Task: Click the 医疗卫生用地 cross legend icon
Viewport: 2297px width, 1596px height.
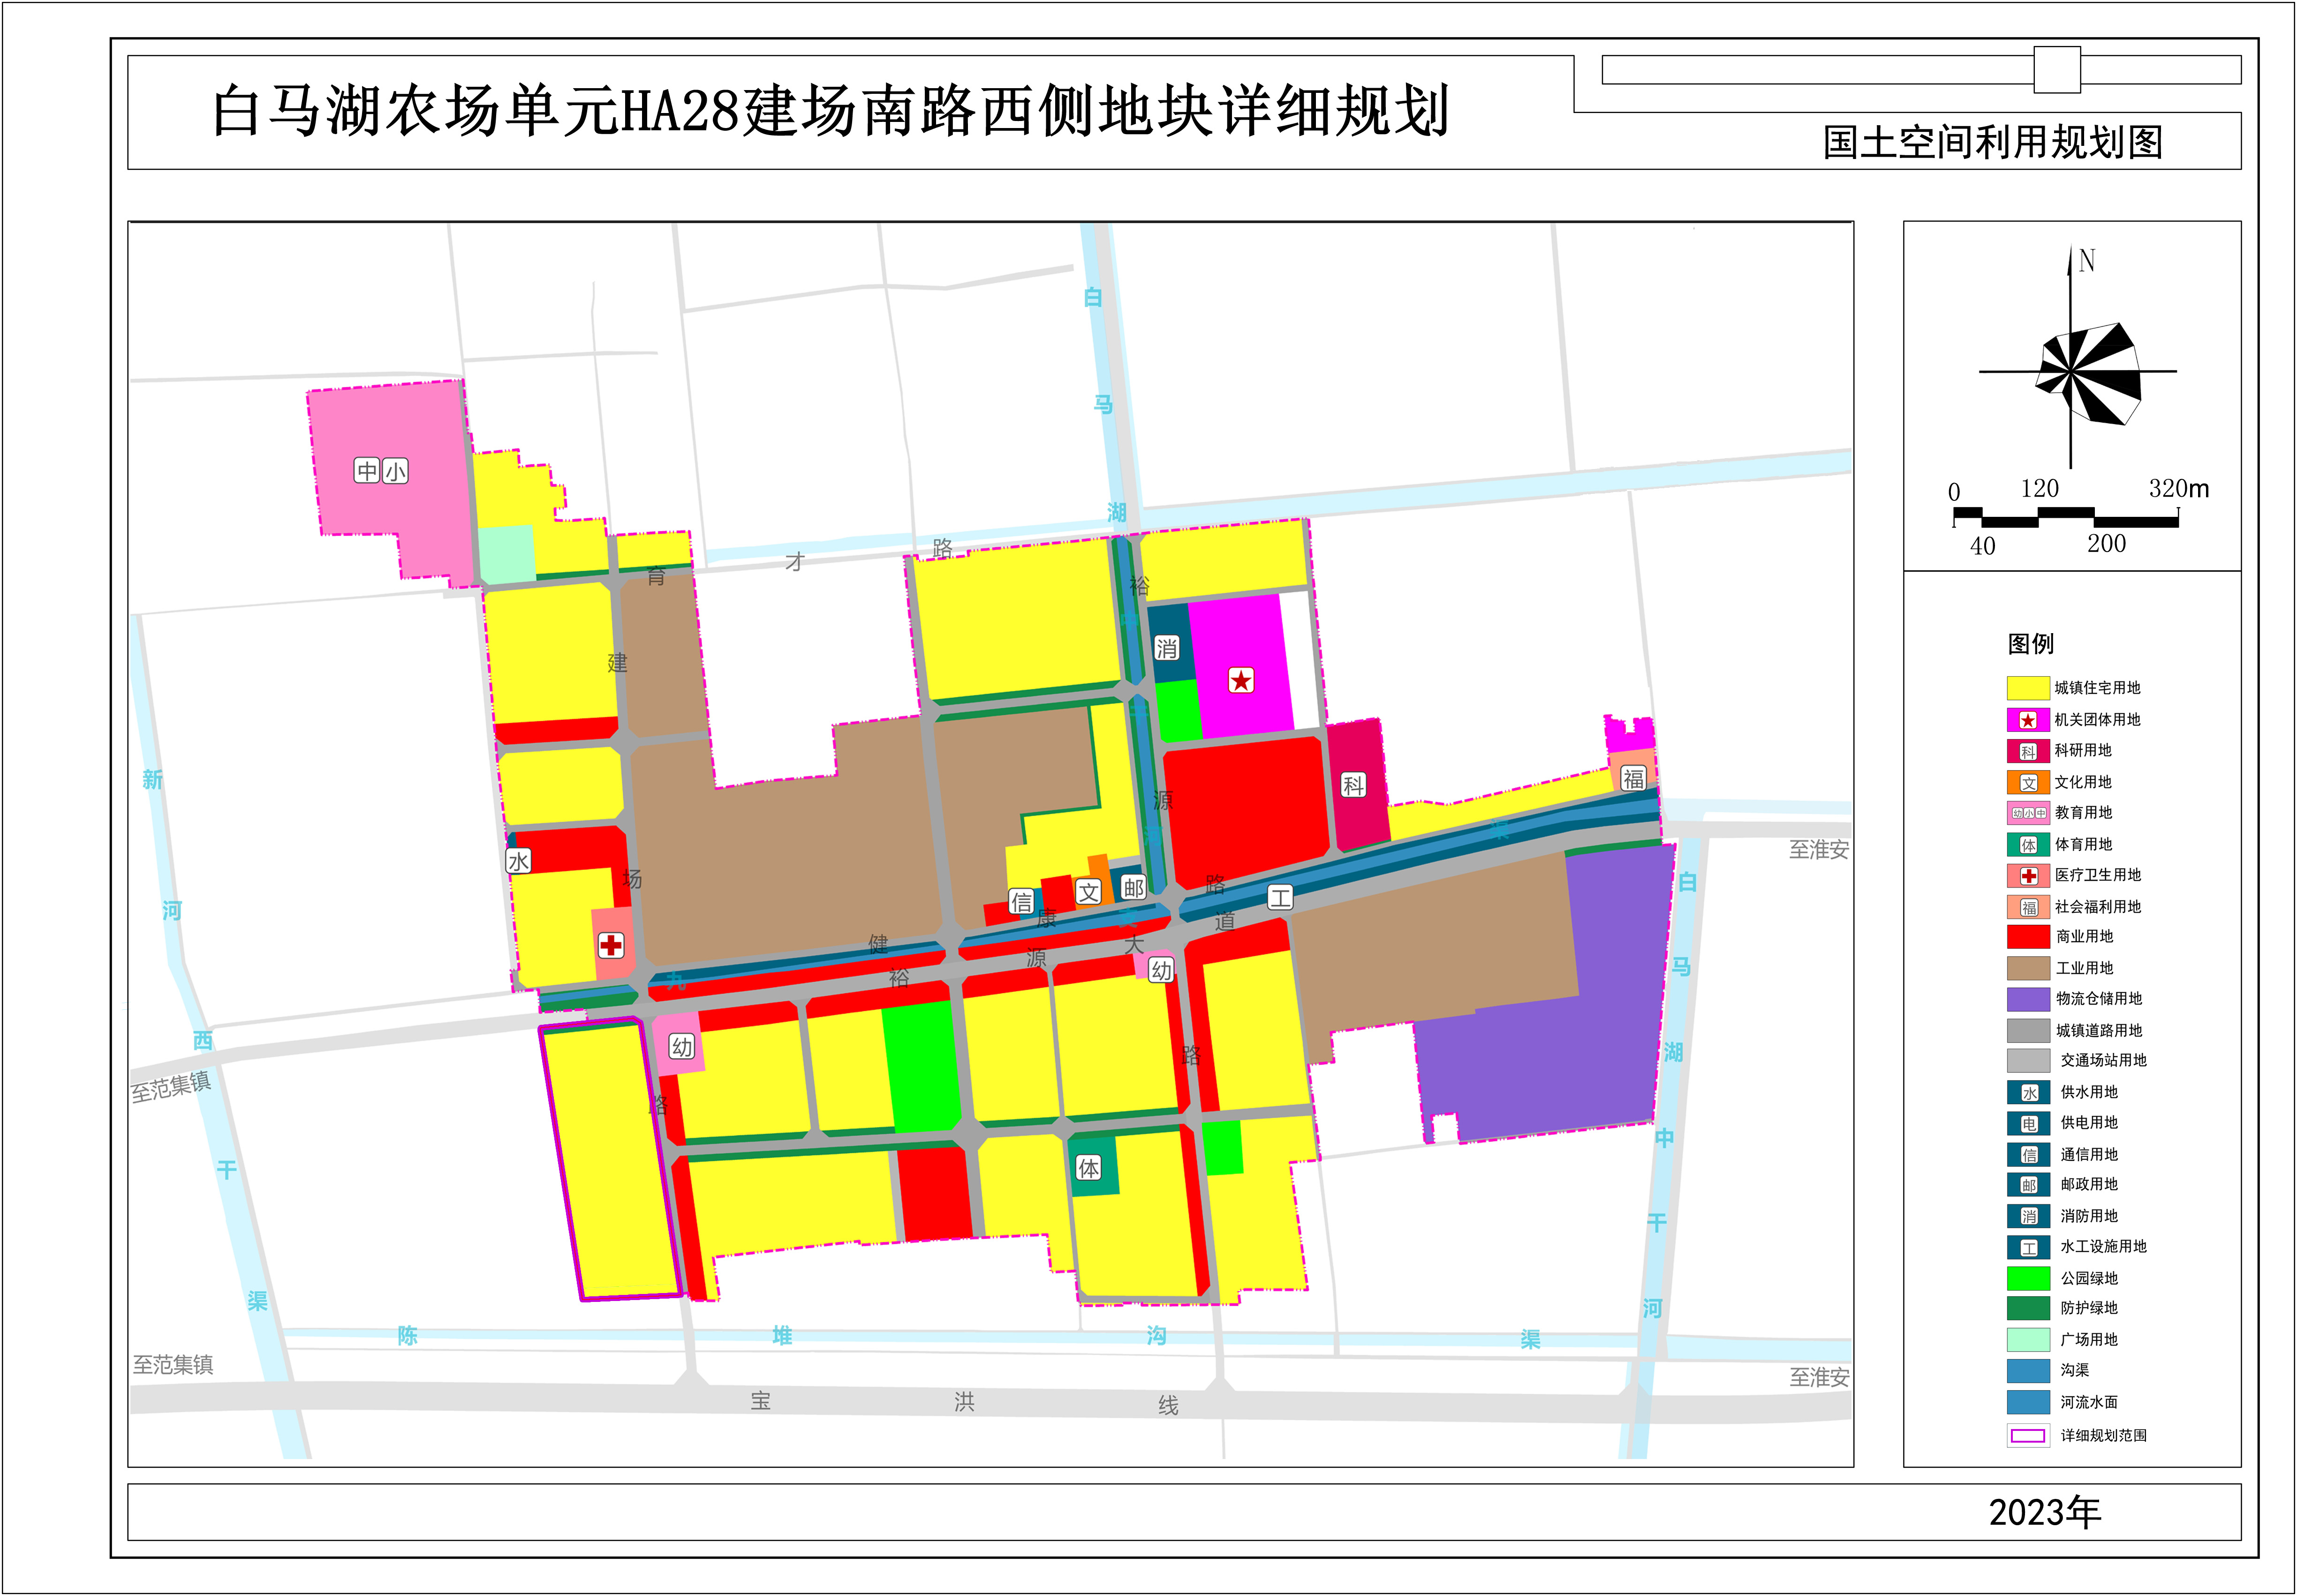Action: pyautogui.click(x=2028, y=876)
